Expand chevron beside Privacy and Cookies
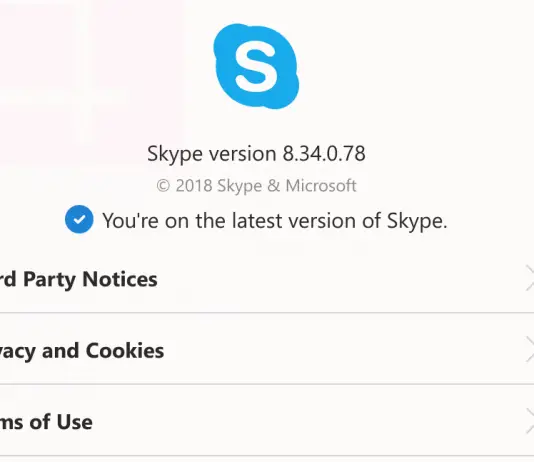Image resolution: width=534 pixels, height=462 pixels. pos(529,349)
